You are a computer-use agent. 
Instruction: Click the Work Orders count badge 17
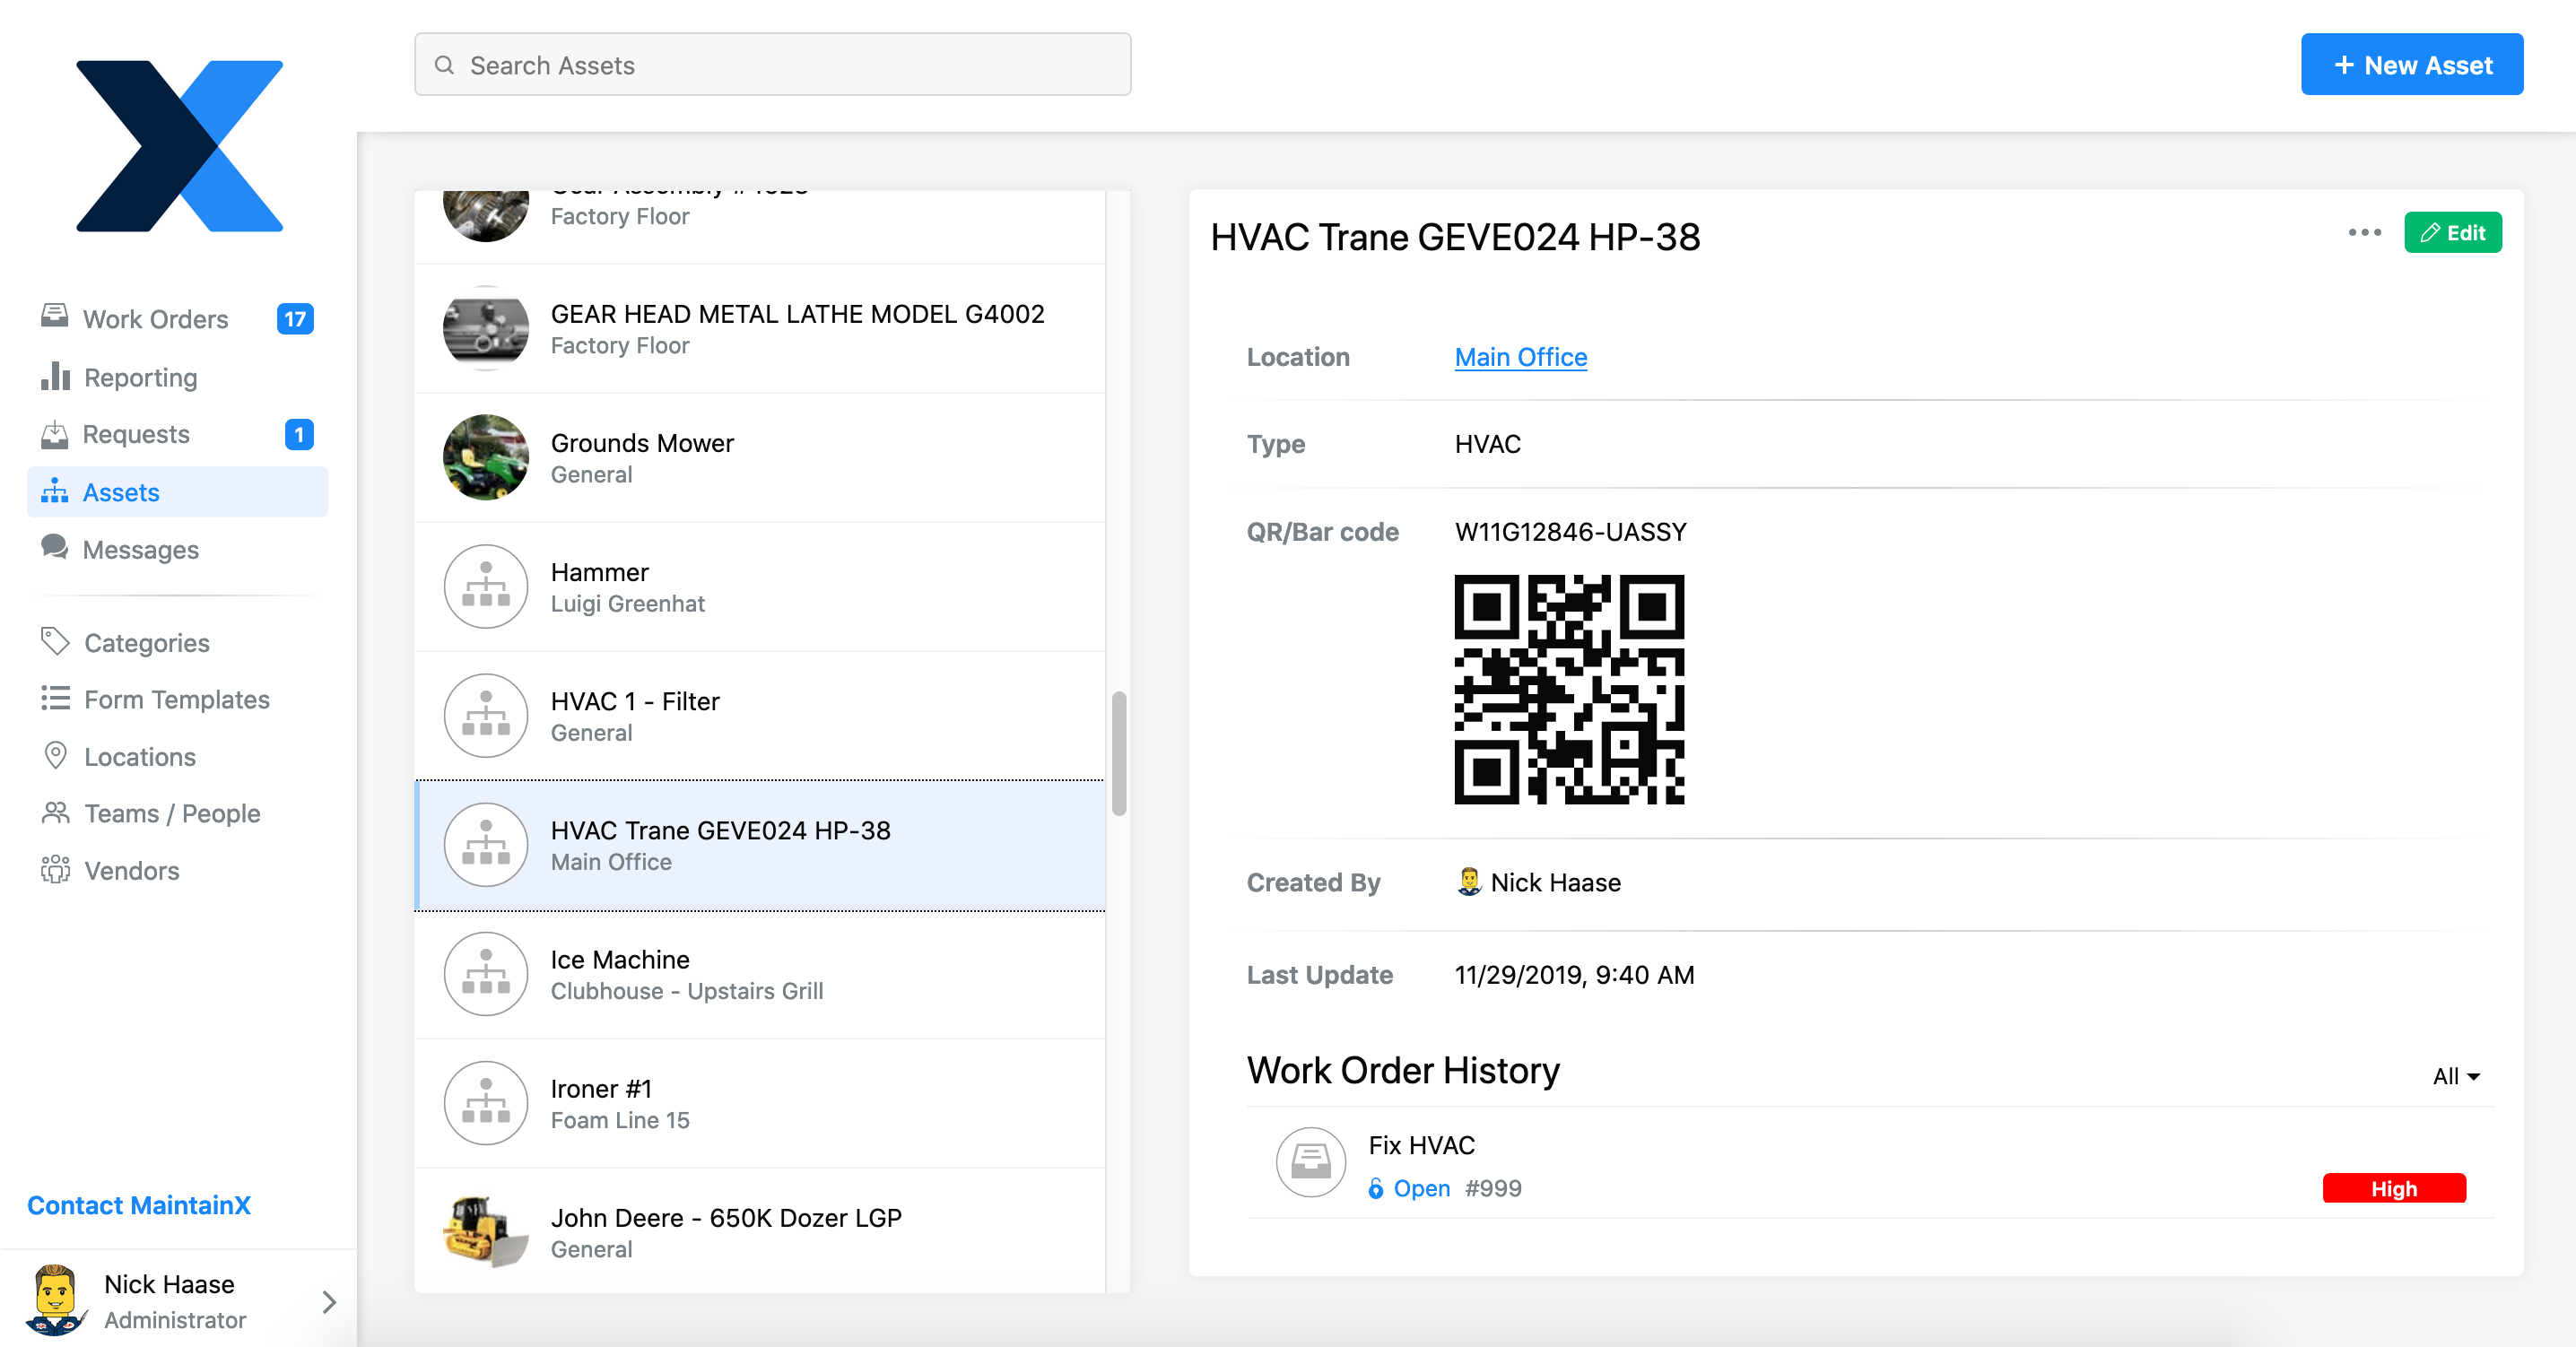click(295, 319)
